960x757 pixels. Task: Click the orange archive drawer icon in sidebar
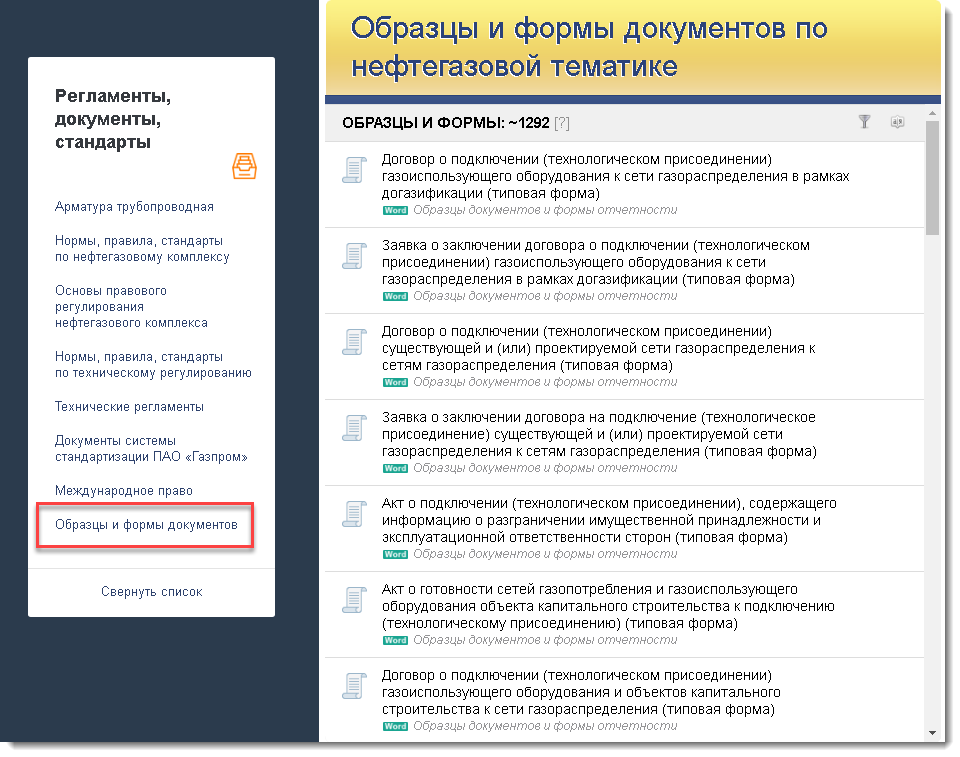(x=244, y=166)
